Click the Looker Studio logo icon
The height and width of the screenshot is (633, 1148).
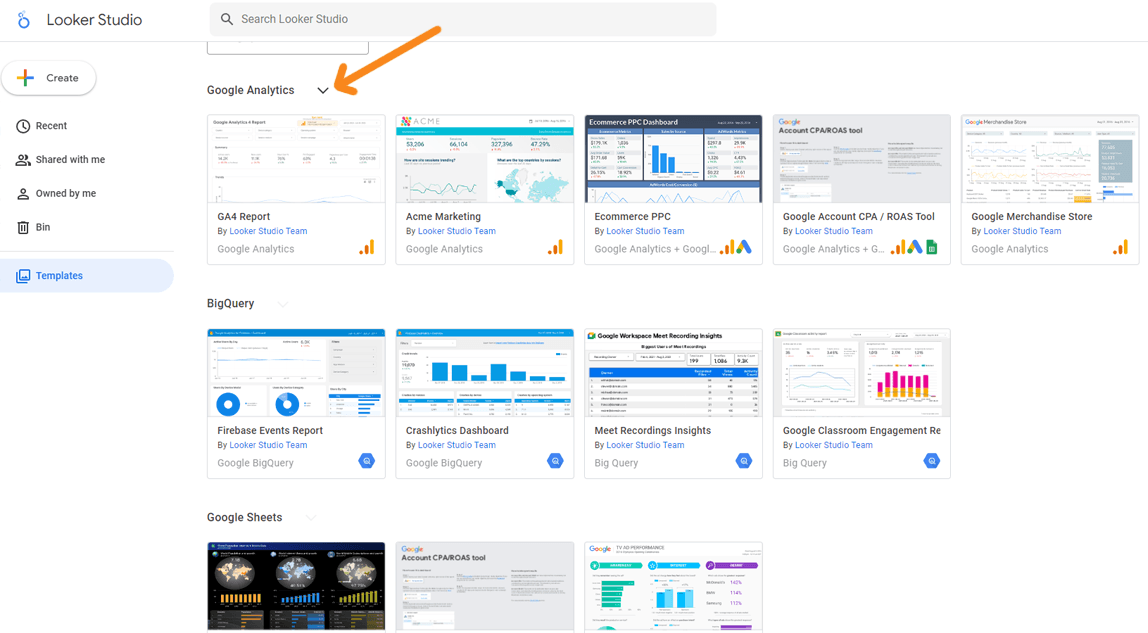click(23, 20)
